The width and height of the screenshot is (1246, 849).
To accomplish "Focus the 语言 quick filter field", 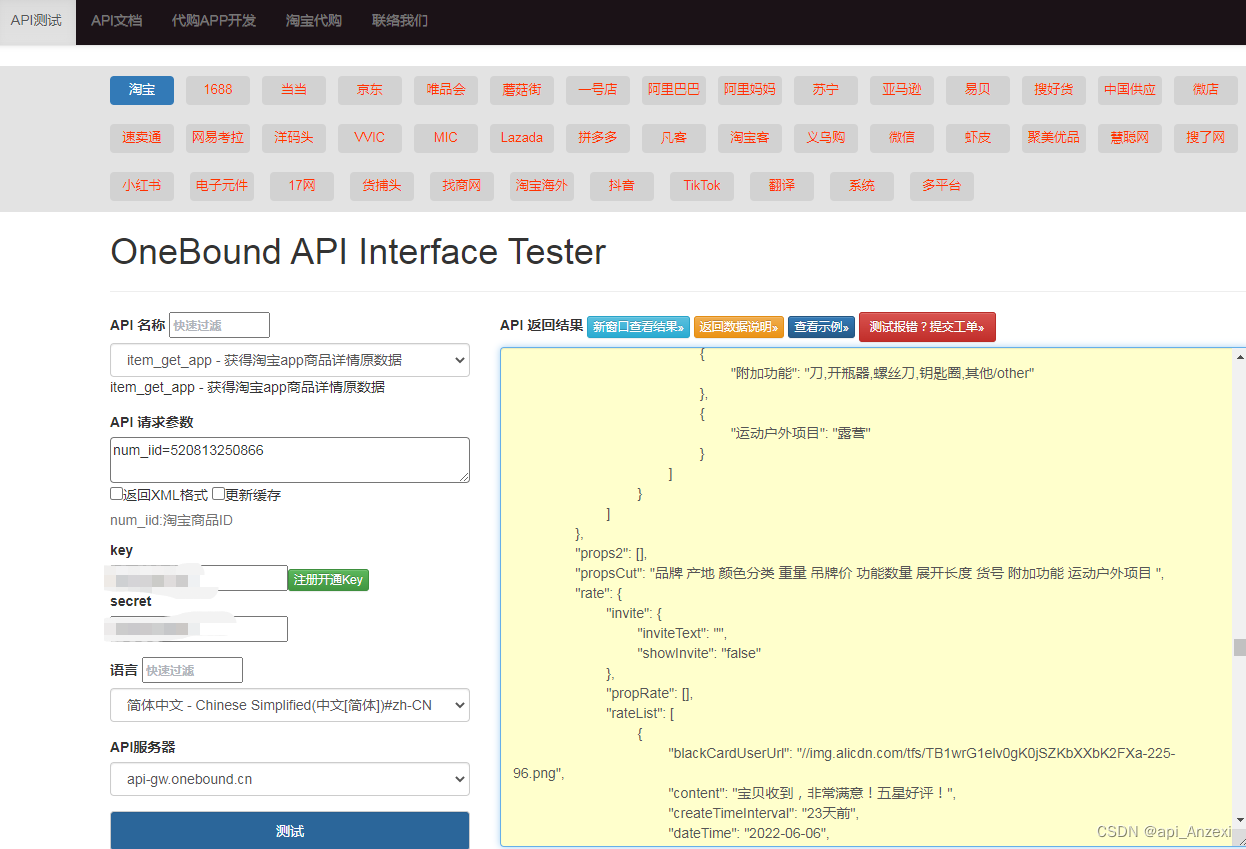I will click(x=192, y=670).
